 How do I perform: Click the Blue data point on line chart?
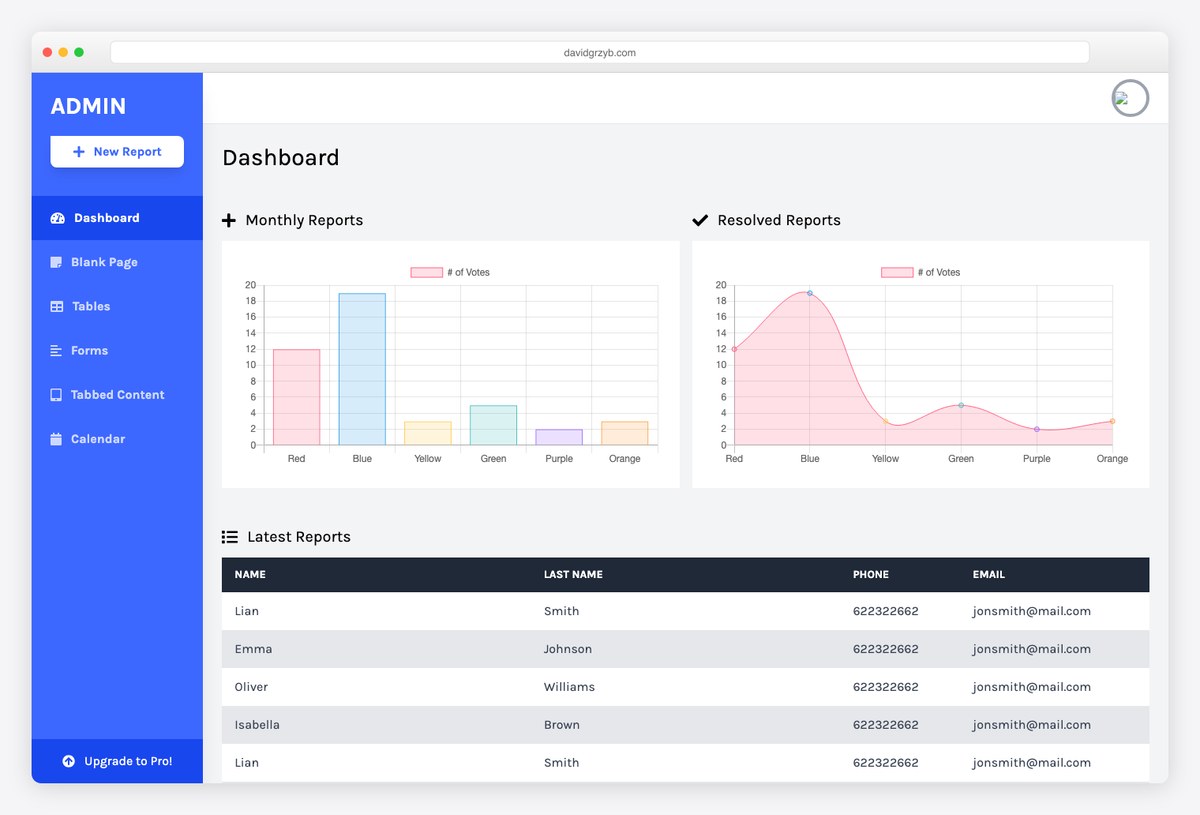810,293
